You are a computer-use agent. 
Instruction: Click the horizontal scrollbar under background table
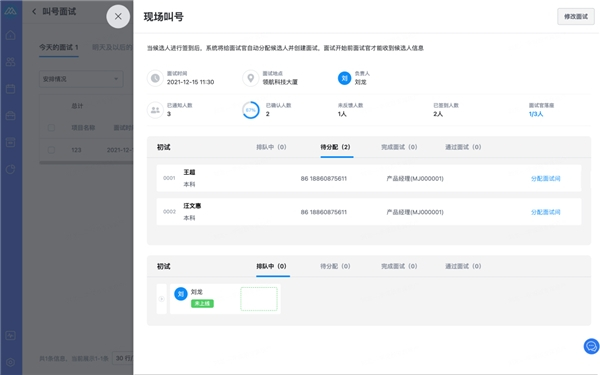pyautogui.click(x=86, y=163)
